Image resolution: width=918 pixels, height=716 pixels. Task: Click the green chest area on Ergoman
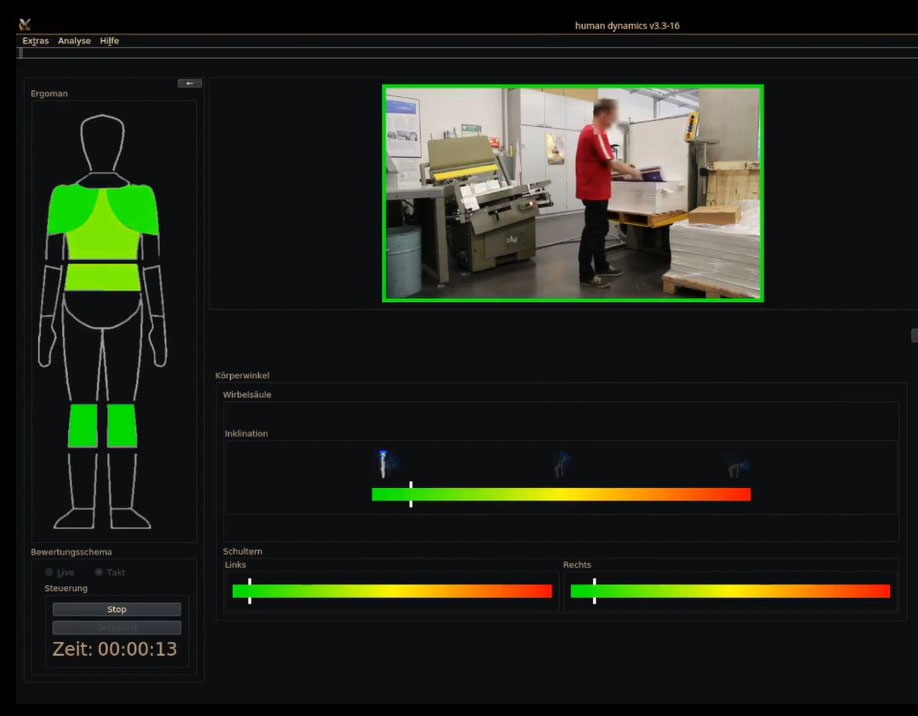point(102,226)
